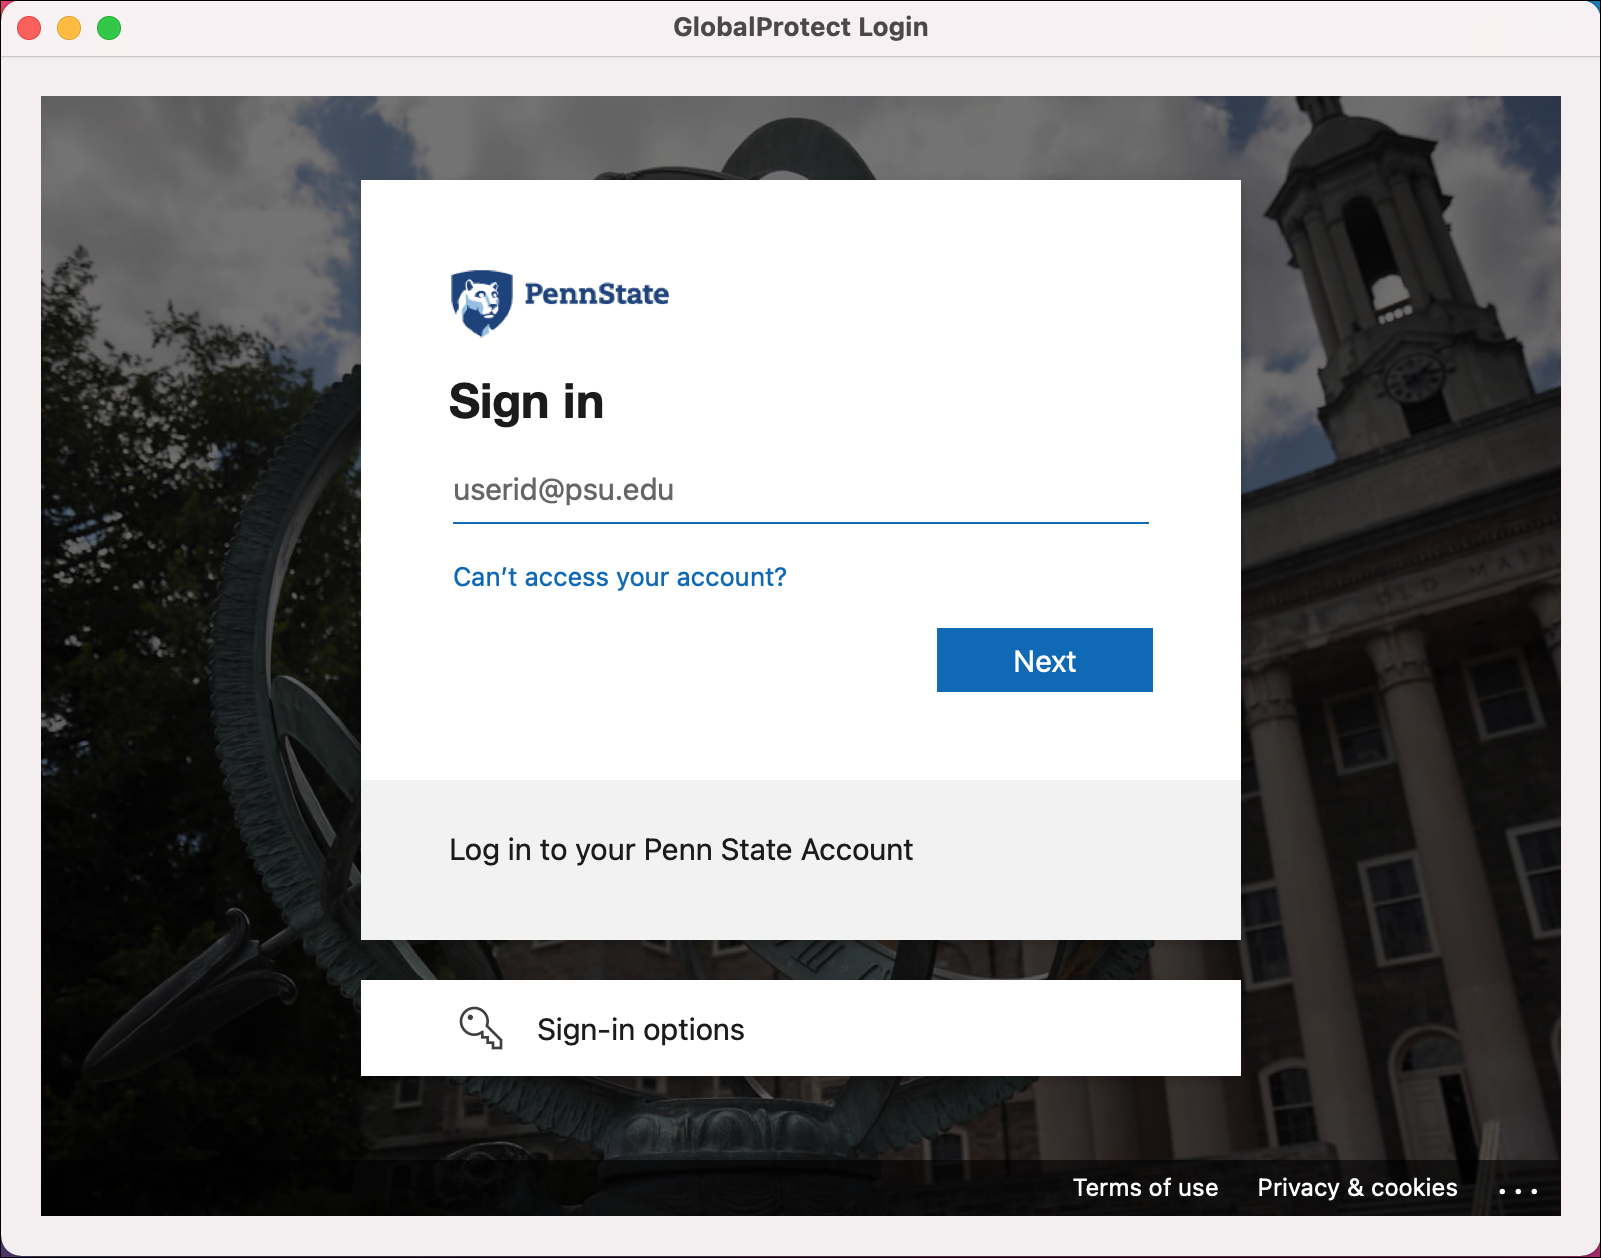Maximize the window with the green button

pos(109,28)
